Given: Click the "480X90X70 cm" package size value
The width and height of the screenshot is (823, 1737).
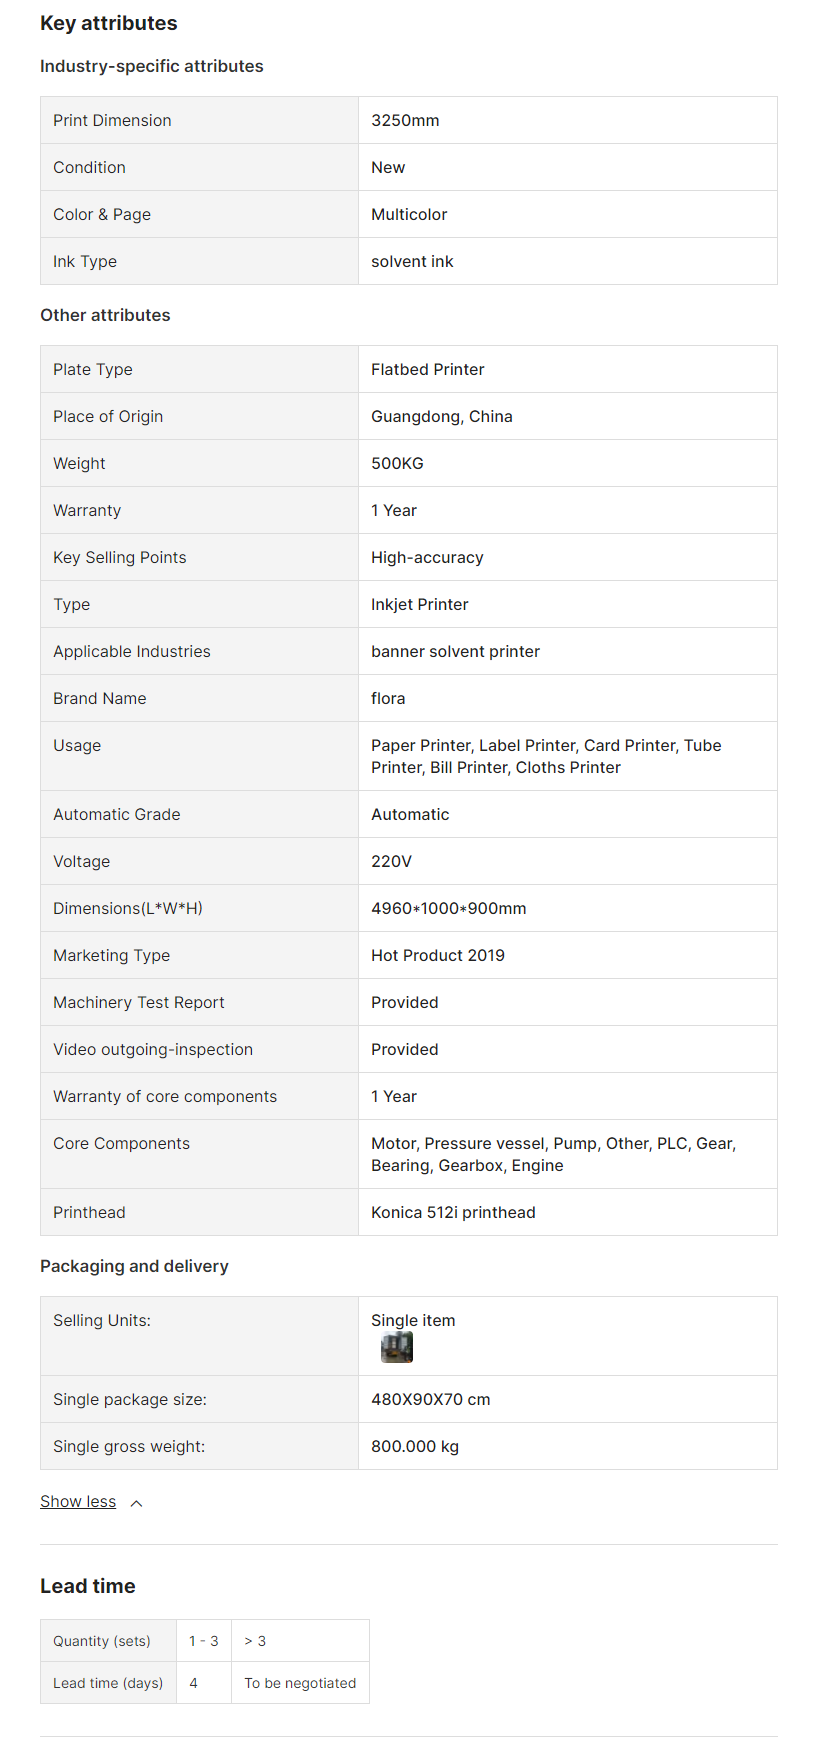Looking at the screenshot, I should pyautogui.click(x=430, y=1399).
